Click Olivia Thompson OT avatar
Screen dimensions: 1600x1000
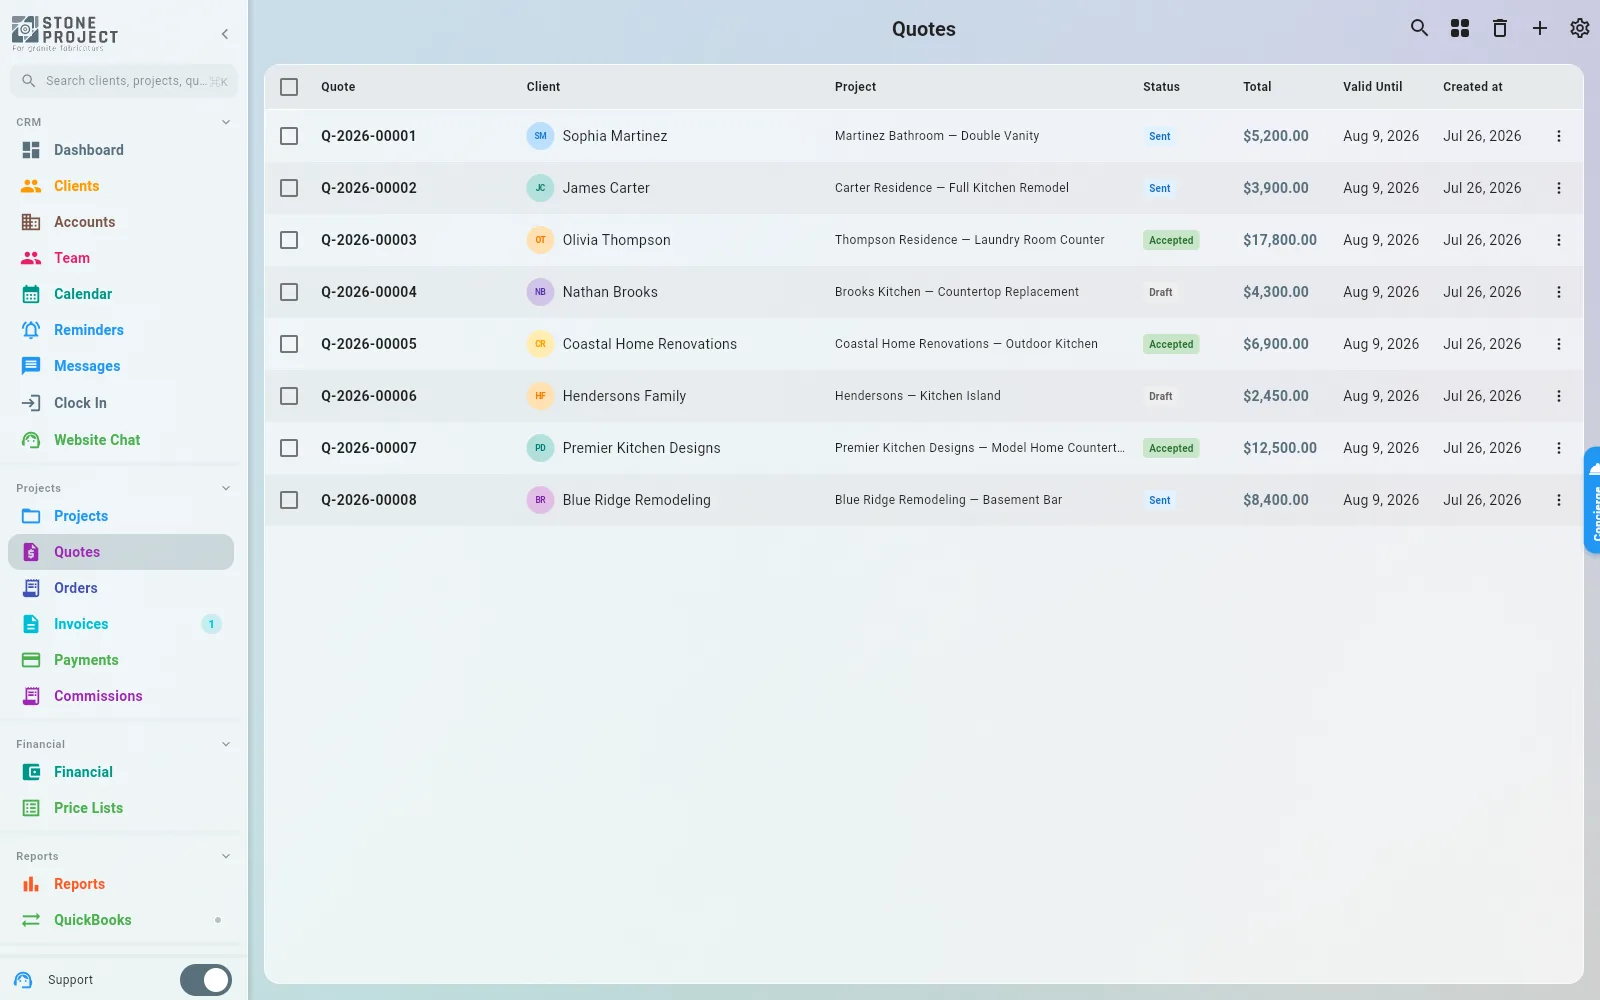point(540,240)
